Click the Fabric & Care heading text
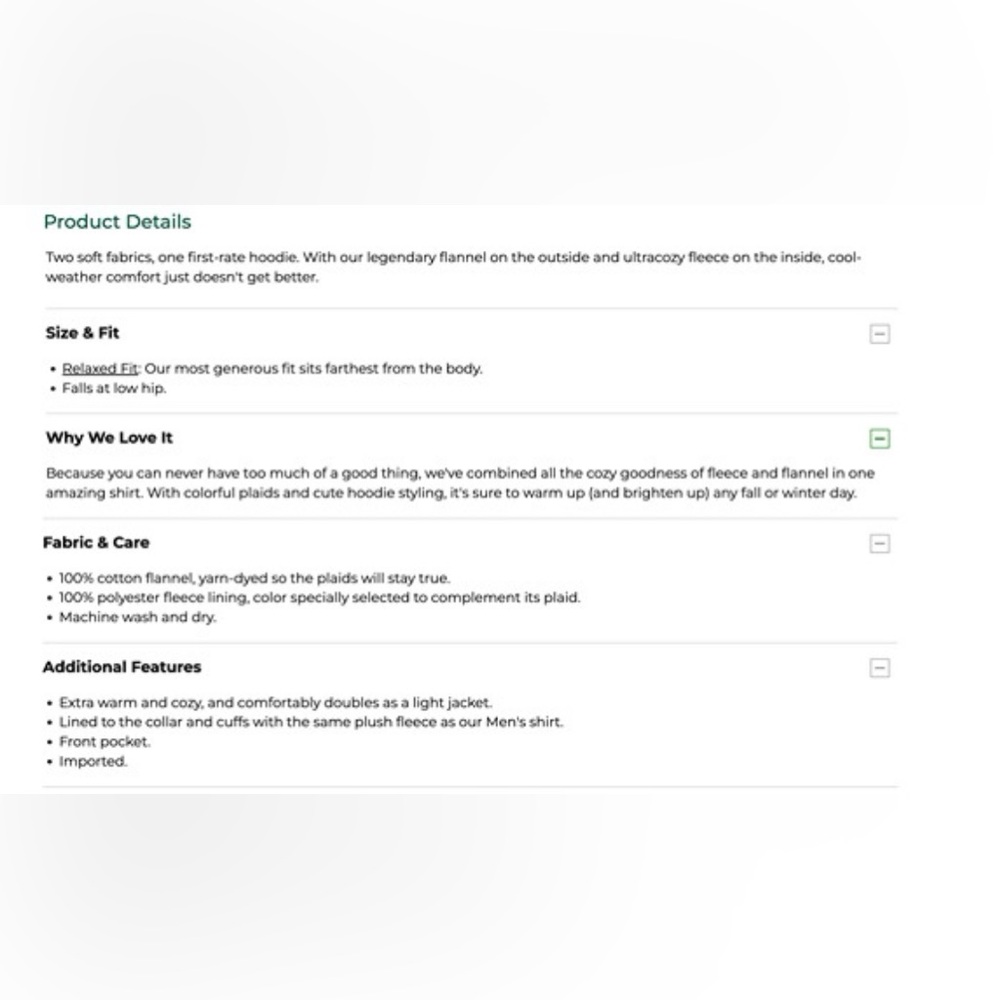The image size is (1000, 1000). coord(96,543)
